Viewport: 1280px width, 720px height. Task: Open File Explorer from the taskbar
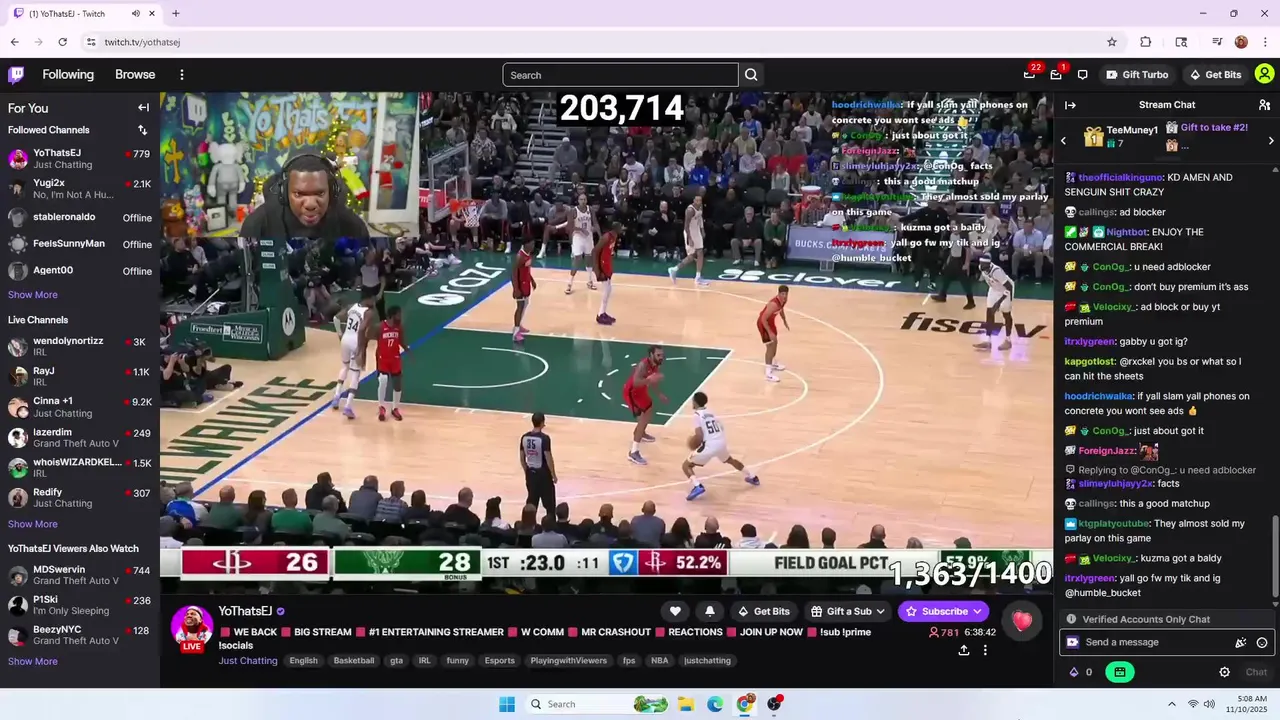686,704
